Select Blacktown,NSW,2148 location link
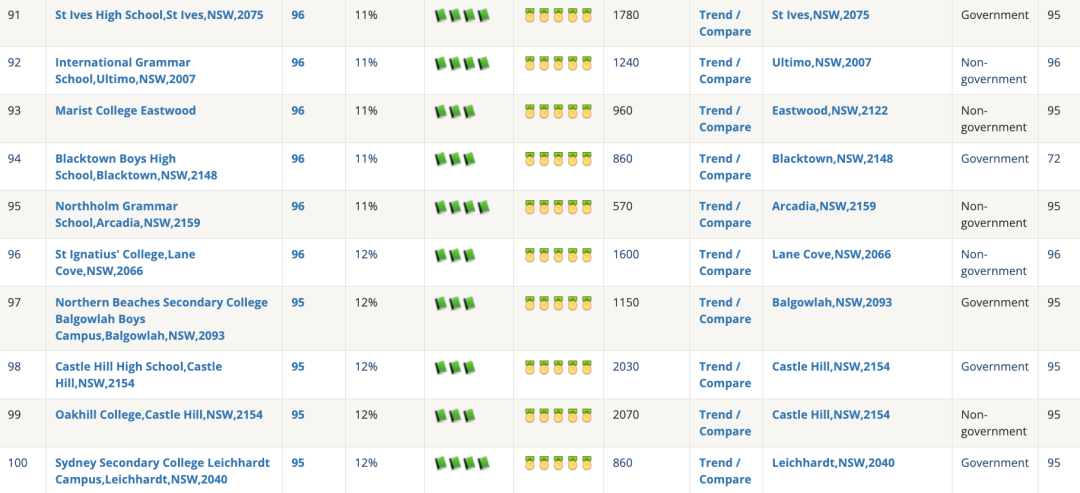1080x493 pixels. (832, 158)
